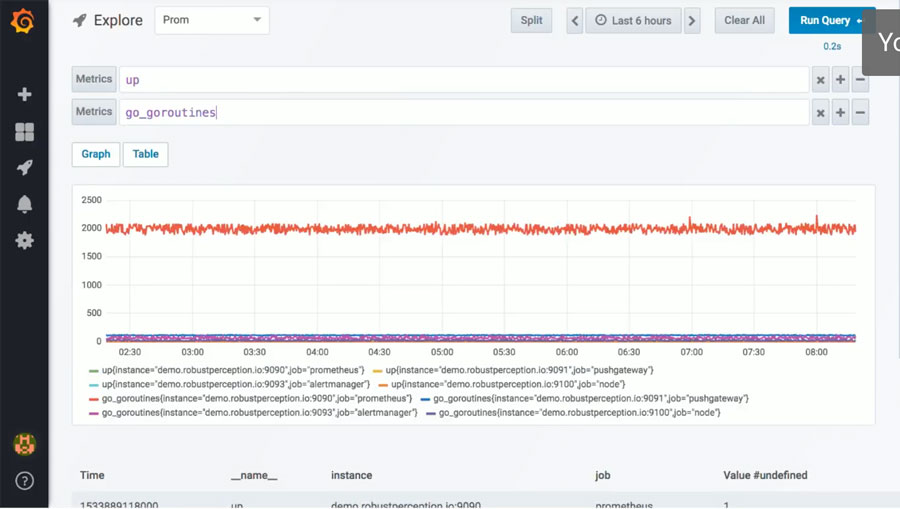Remove the 'up' query row
The height and width of the screenshot is (509, 900).
tap(860, 80)
